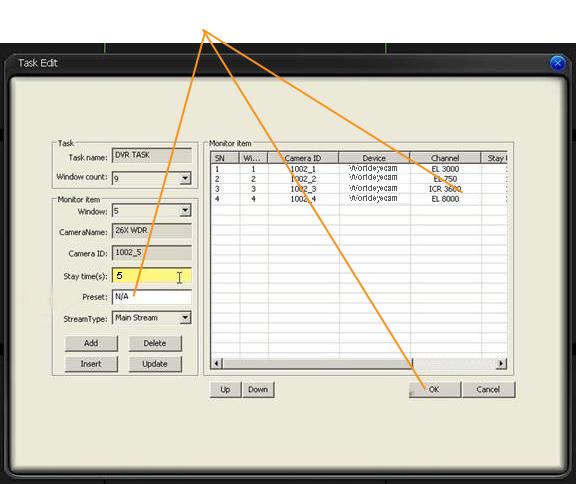This screenshot has width=576, height=484.
Task: Focus the Stay time(s) field
Action: (152, 276)
